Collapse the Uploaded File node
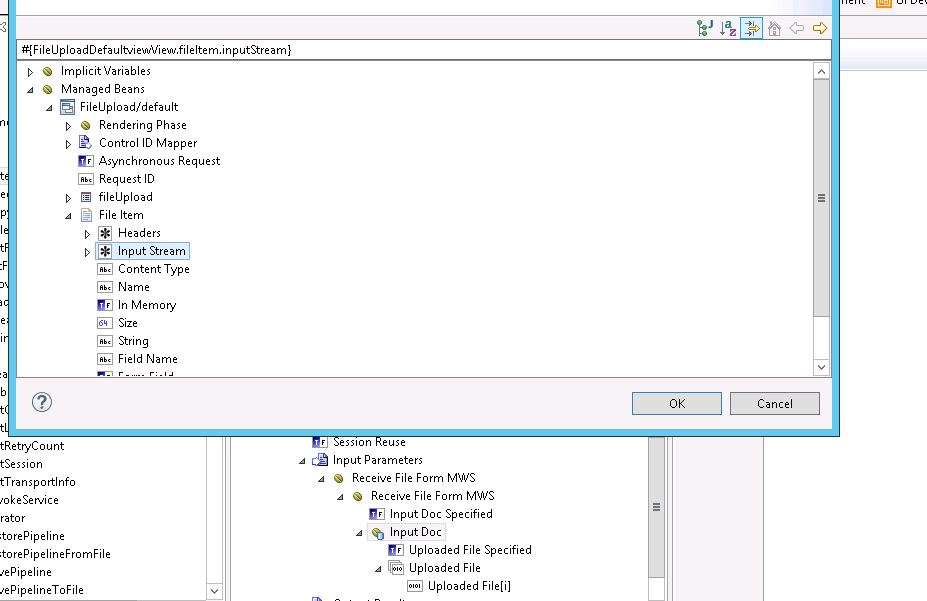 pos(378,570)
